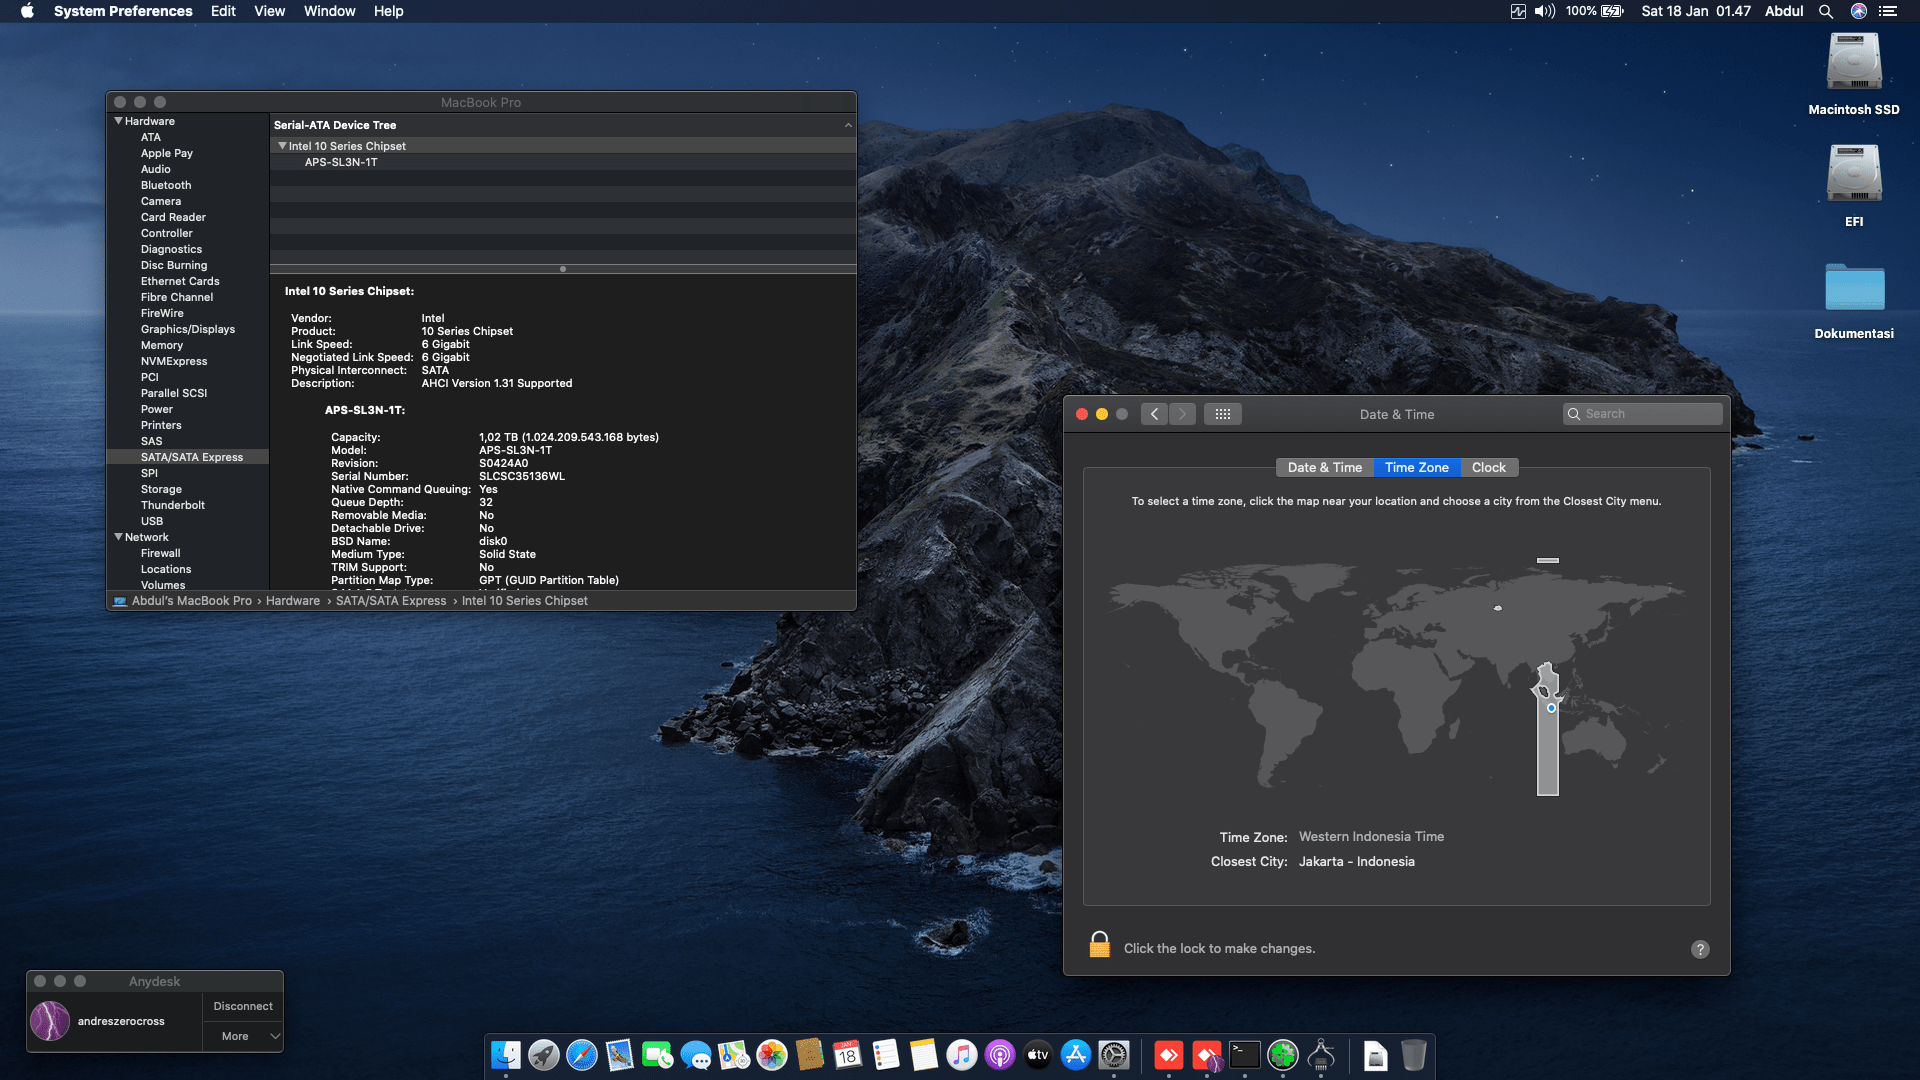Activate Siri from the menu bar
Image resolution: width=1920 pixels, height=1080 pixels.
point(1859,11)
